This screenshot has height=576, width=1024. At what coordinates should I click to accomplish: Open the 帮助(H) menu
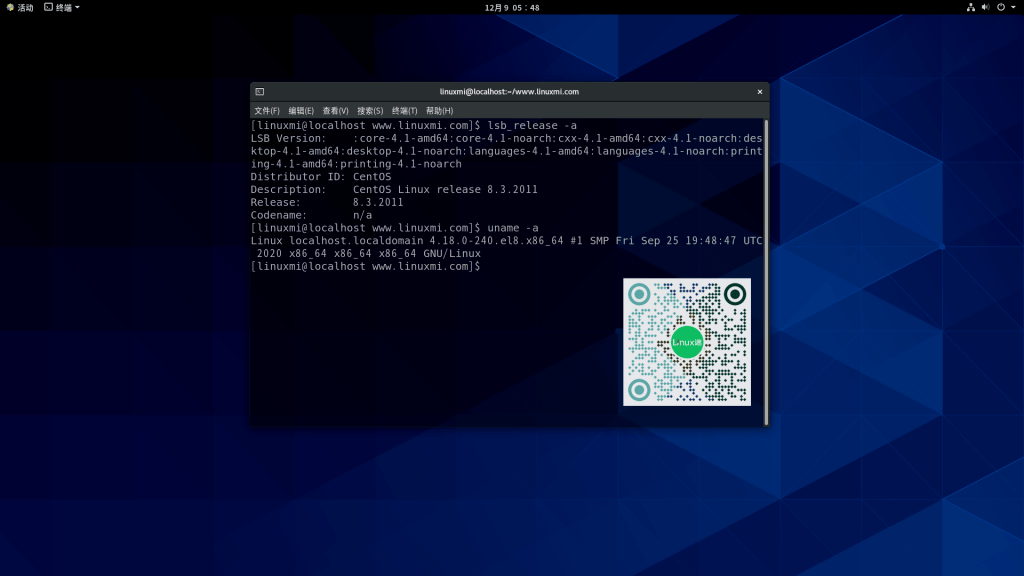pyautogui.click(x=440, y=110)
